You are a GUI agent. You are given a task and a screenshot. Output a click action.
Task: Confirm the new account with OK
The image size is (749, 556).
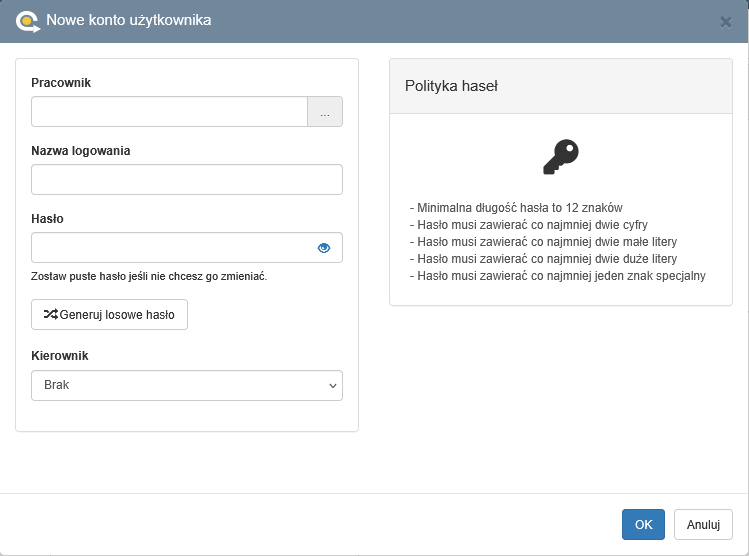point(643,525)
